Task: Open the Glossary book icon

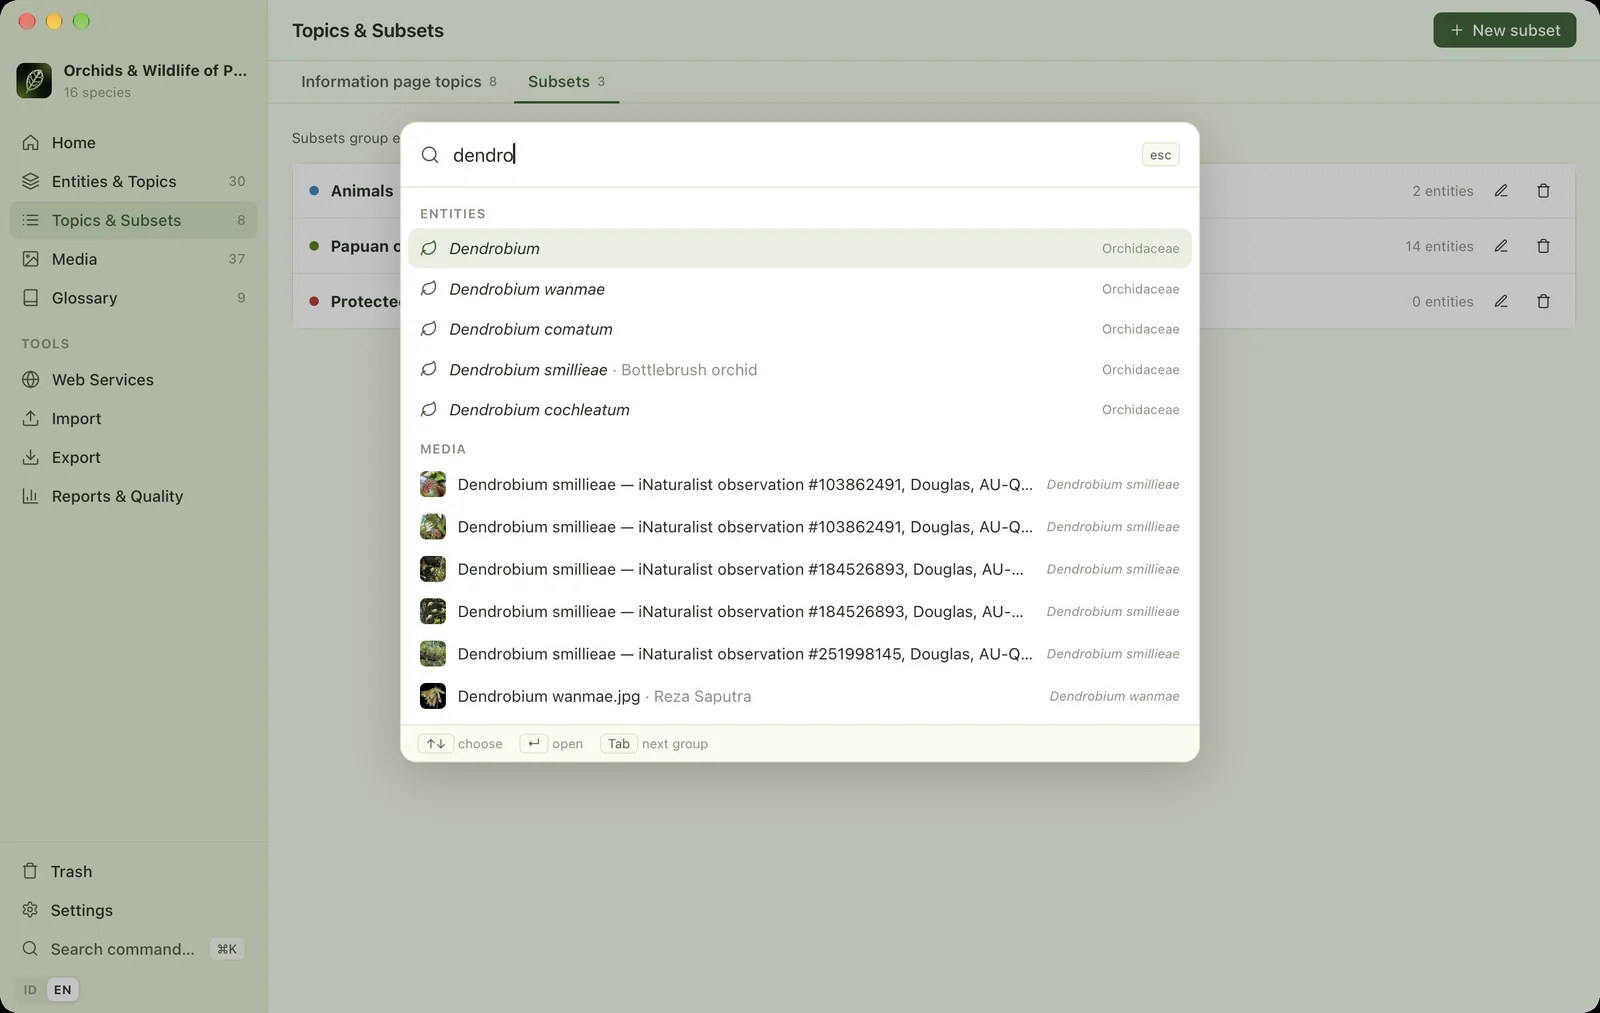Action: click(31, 298)
